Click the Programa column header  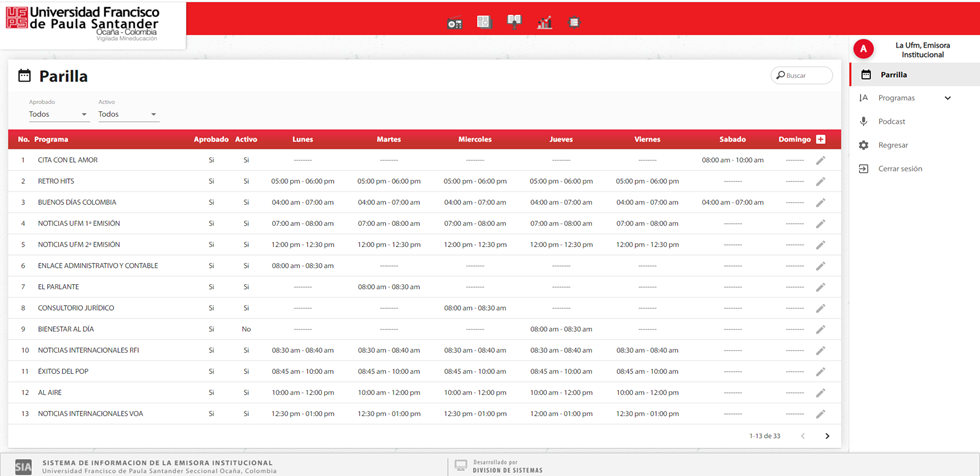[51, 139]
